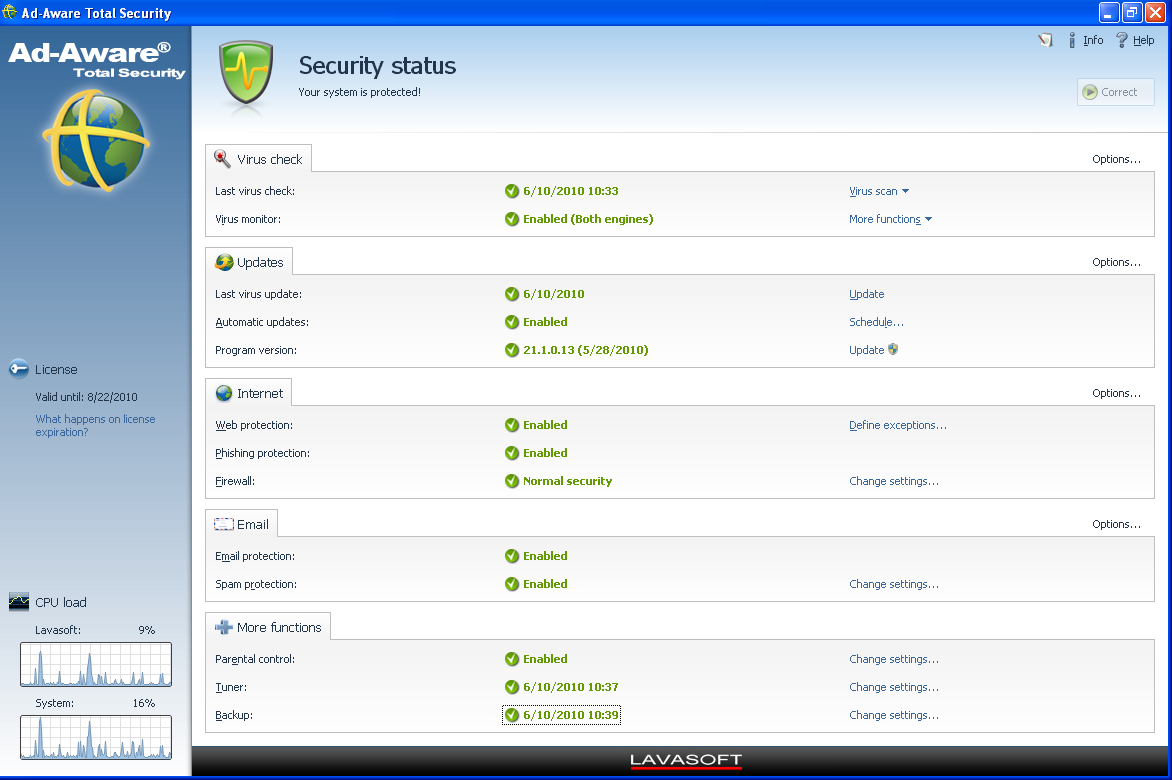The image size is (1172, 780).
Task: Open Define exceptions for web protection
Action: (898, 425)
